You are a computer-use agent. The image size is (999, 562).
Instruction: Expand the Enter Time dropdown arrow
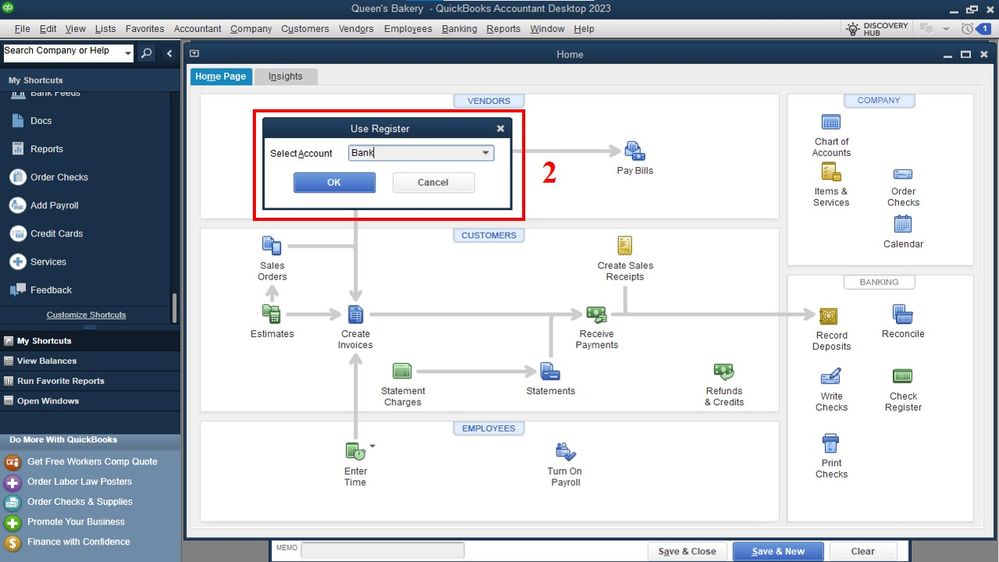(373, 446)
